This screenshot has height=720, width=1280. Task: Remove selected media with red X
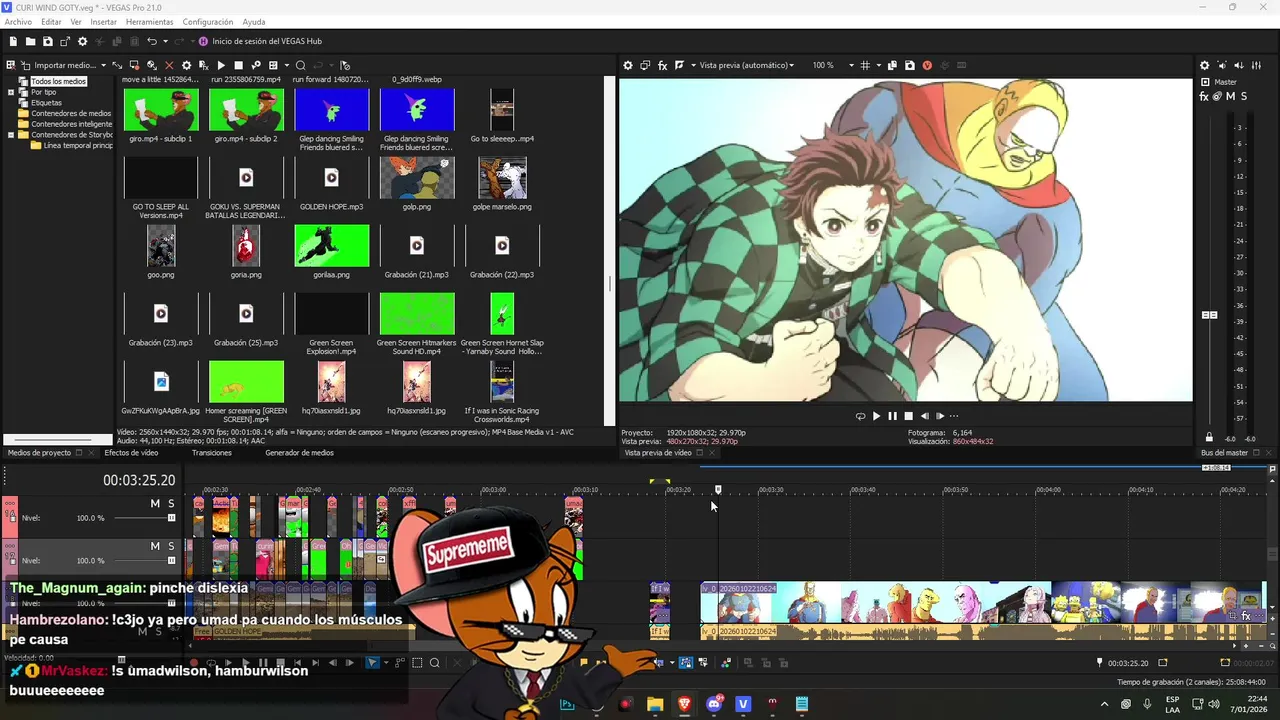[x=169, y=65]
